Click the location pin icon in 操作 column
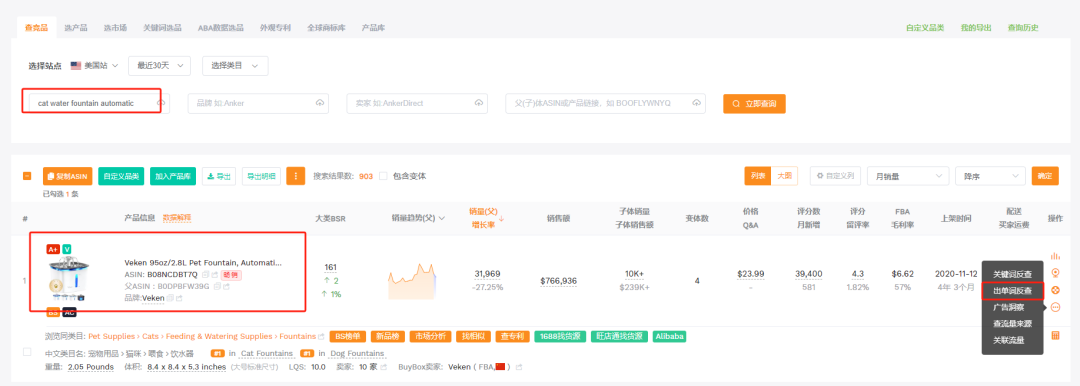This screenshot has width=1080, height=386. [1055, 273]
